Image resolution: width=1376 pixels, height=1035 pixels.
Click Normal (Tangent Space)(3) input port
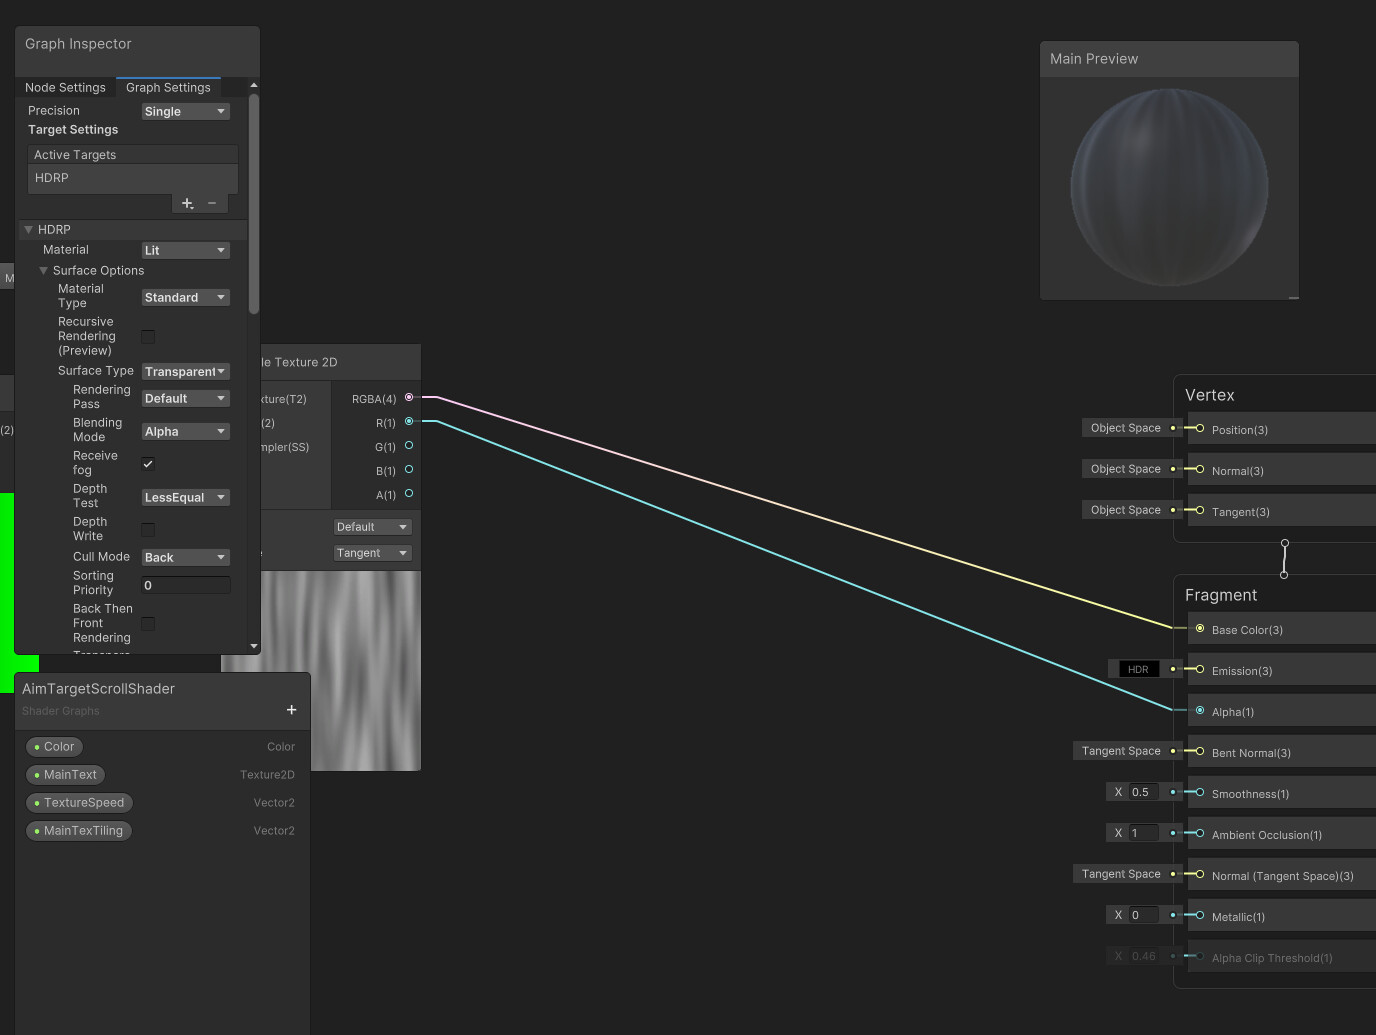pyautogui.click(x=1200, y=875)
